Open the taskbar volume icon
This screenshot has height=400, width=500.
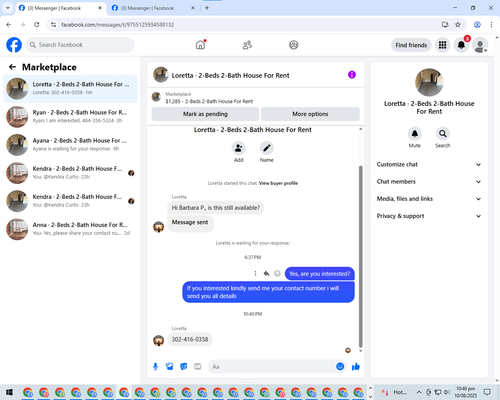[447, 392]
